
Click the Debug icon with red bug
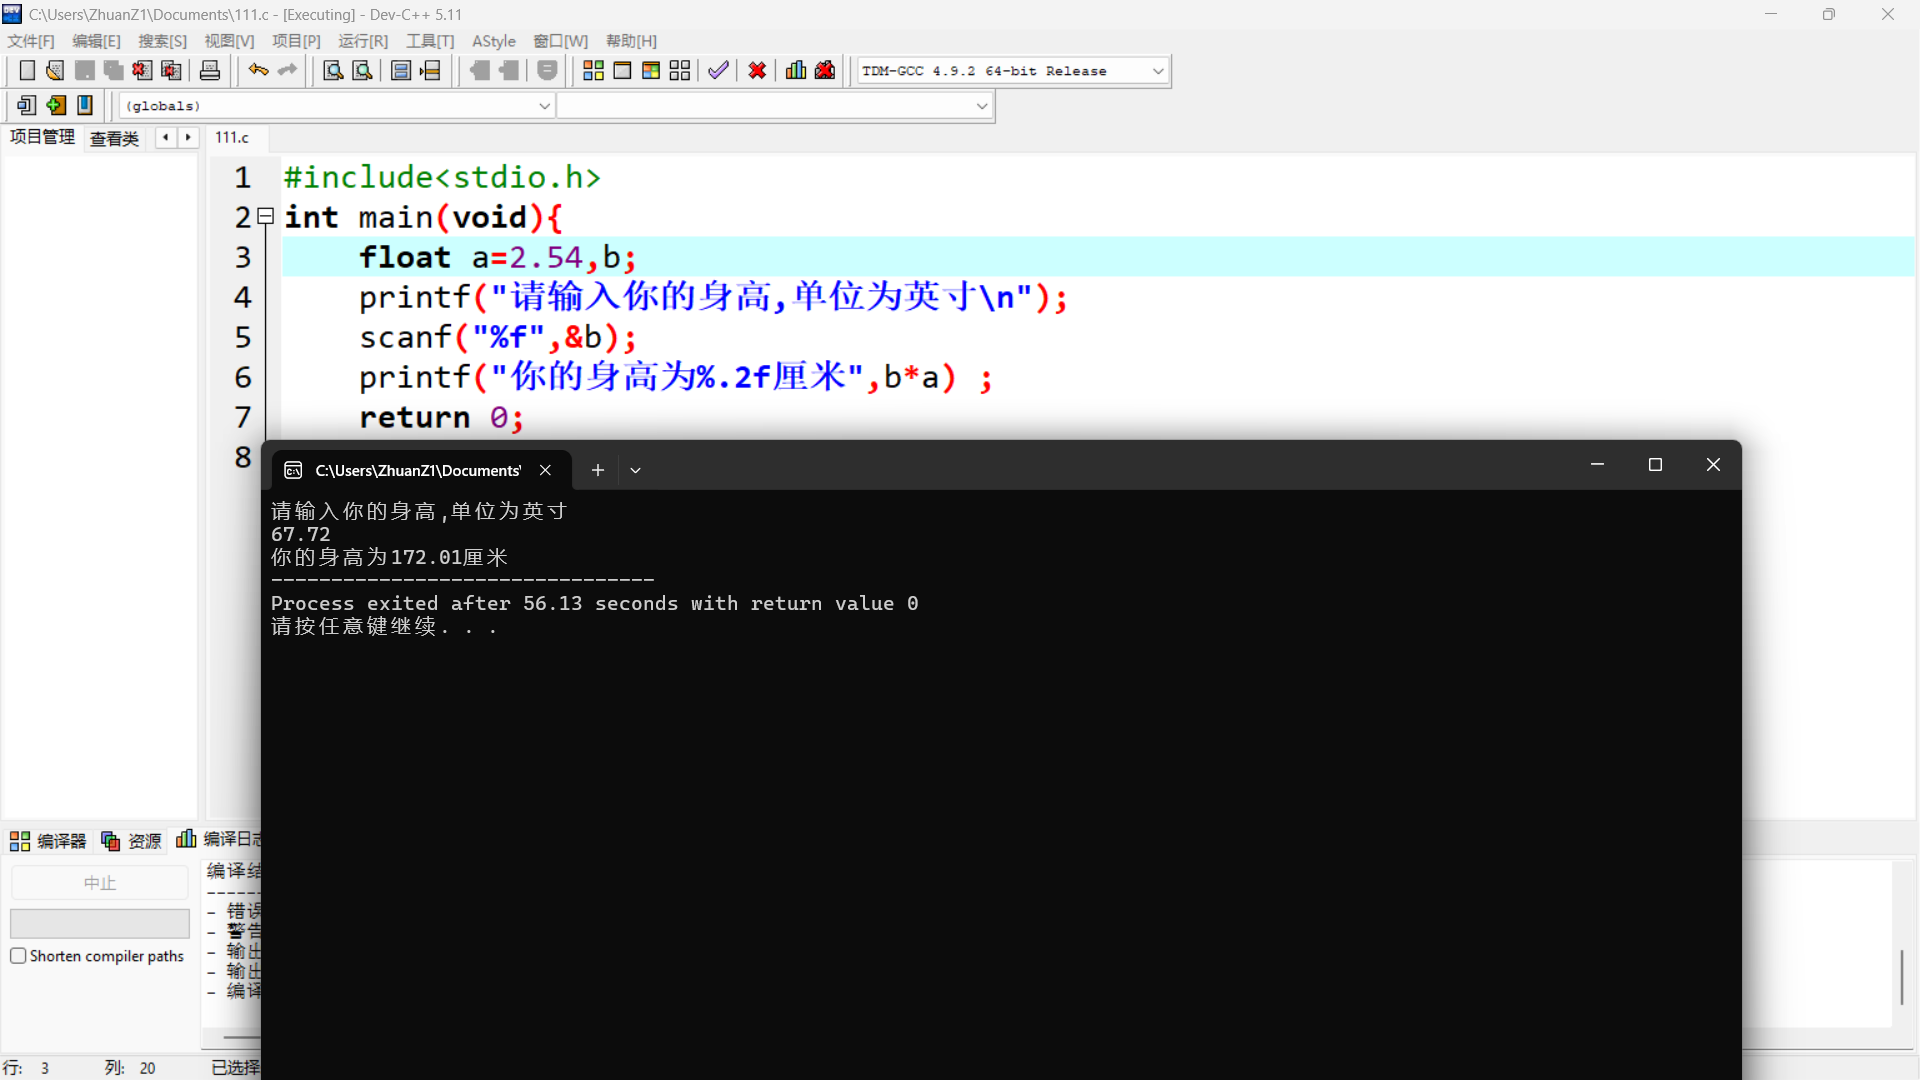point(825,71)
